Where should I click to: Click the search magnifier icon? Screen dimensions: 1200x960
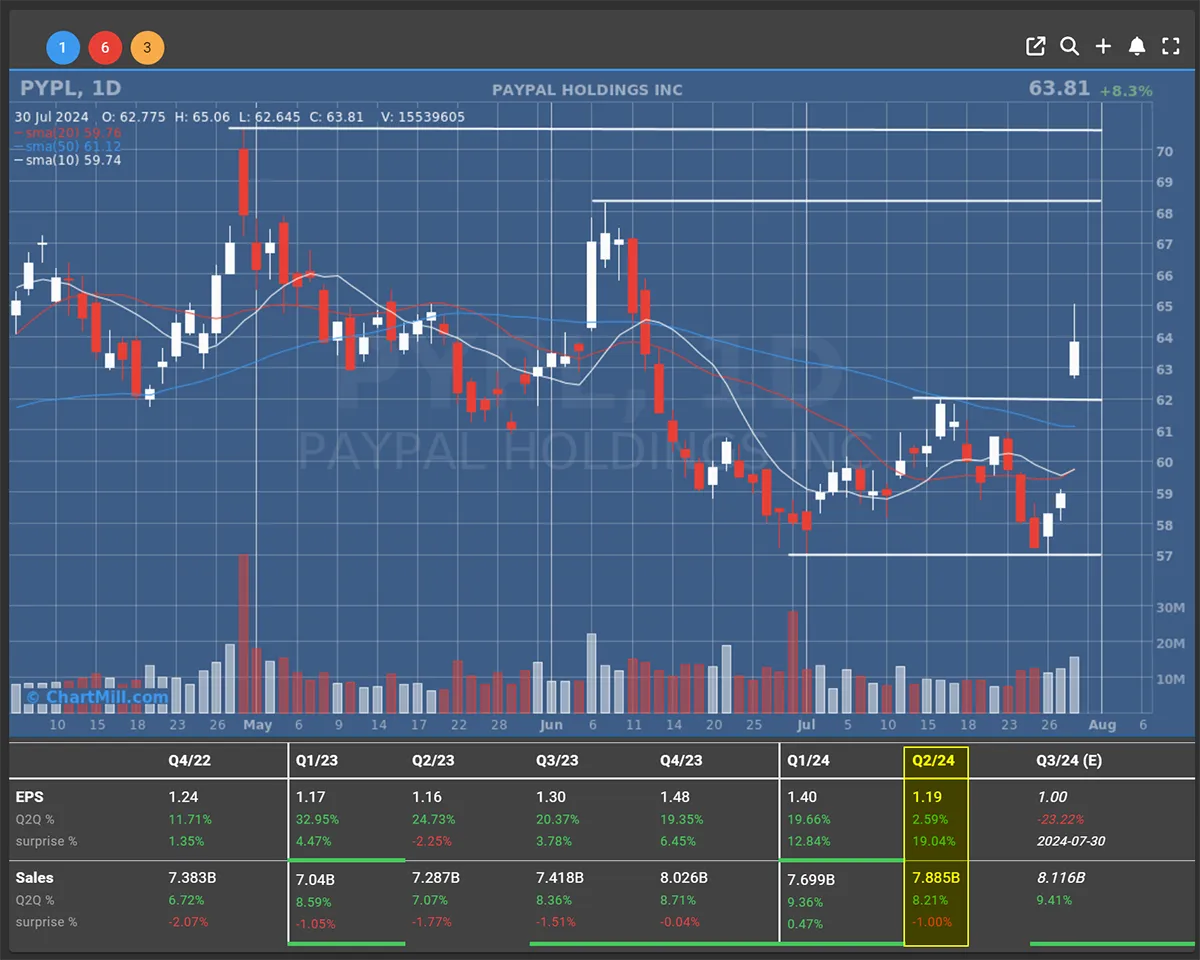pos(1069,46)
